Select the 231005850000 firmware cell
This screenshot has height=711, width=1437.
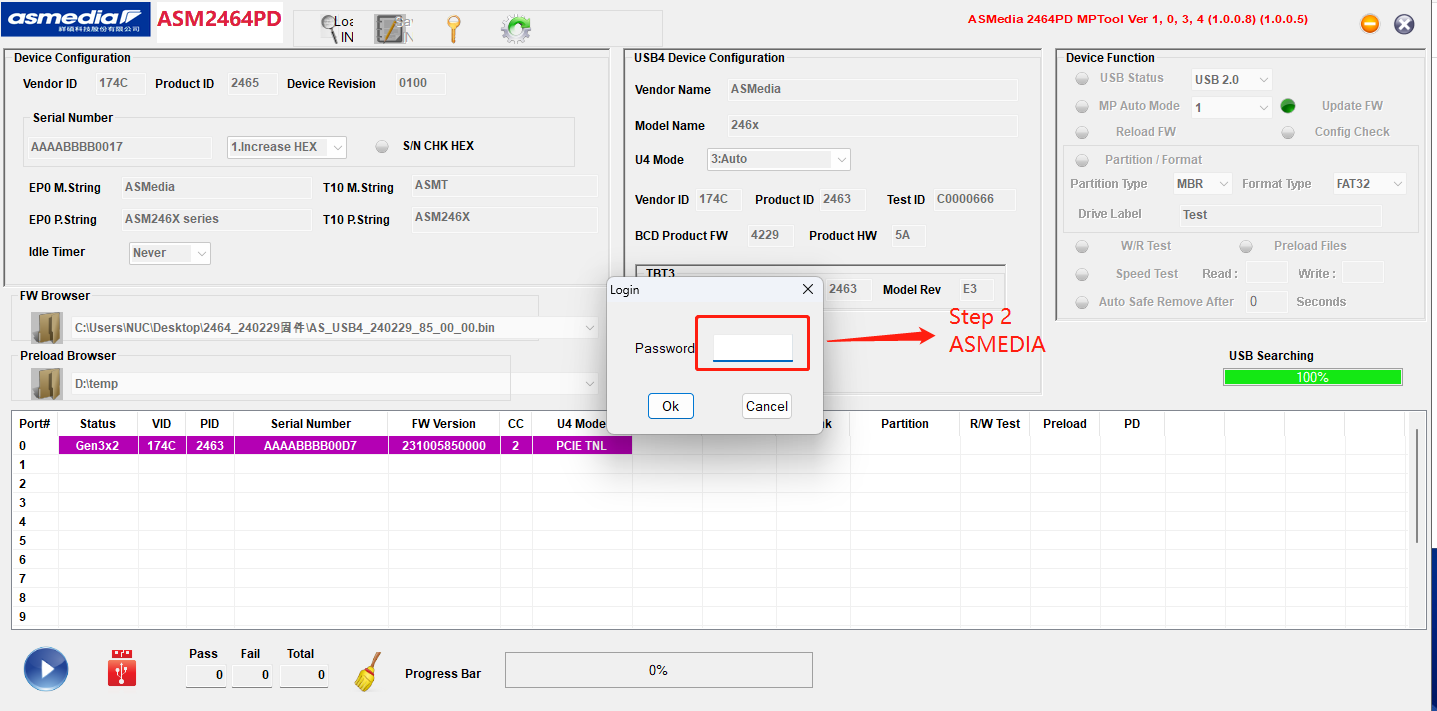(x=444, y=446)
